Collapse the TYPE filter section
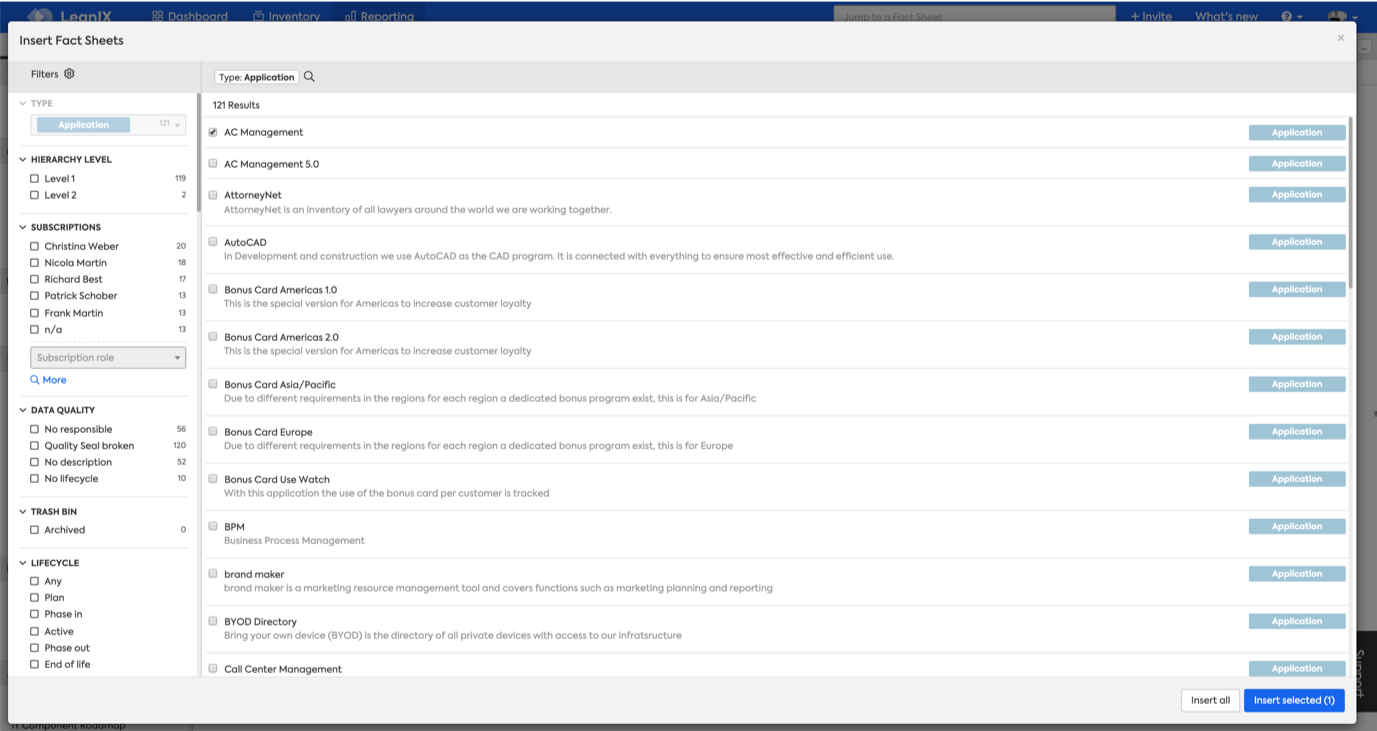The width and height of the screenshot is (1377, 731). 23,103
